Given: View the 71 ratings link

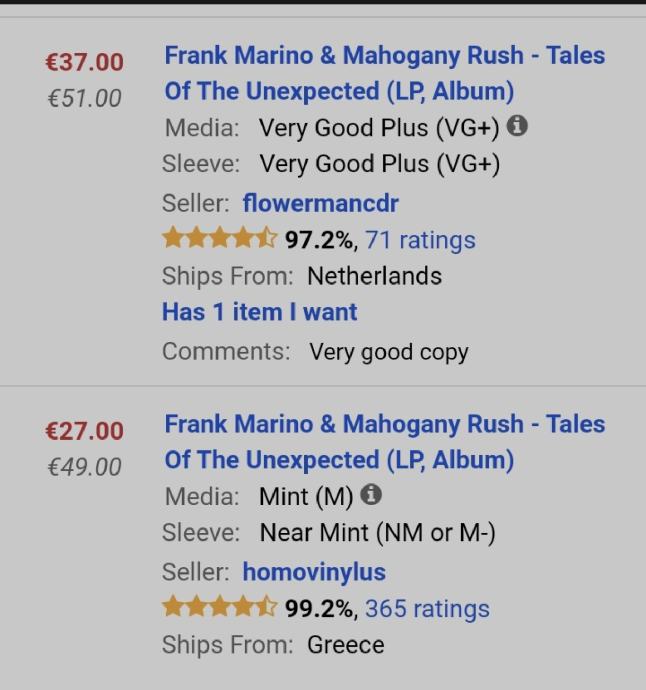Looking at the screenshot, I should click(420, 240).
